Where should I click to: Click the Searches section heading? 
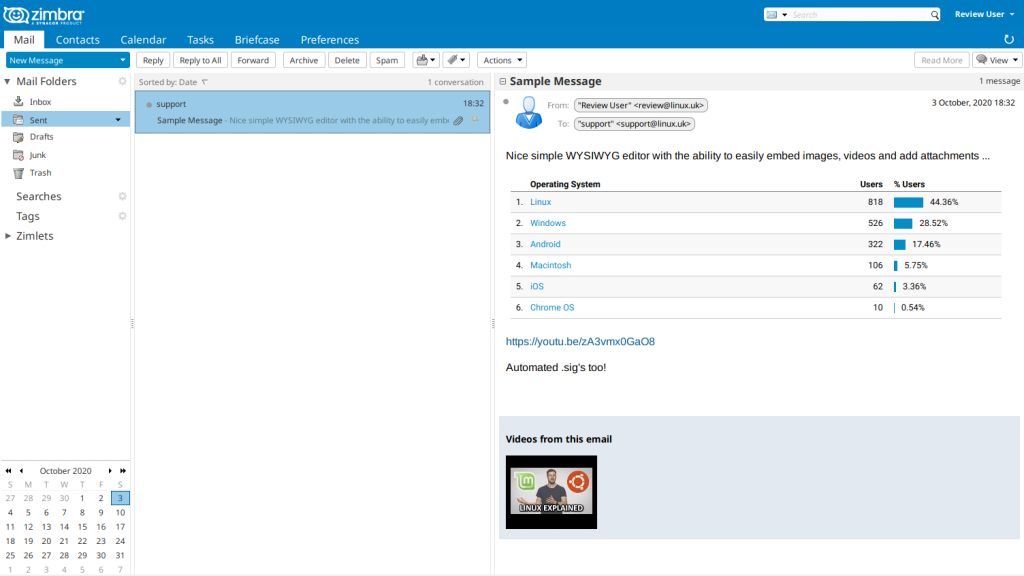pos(39,197)
